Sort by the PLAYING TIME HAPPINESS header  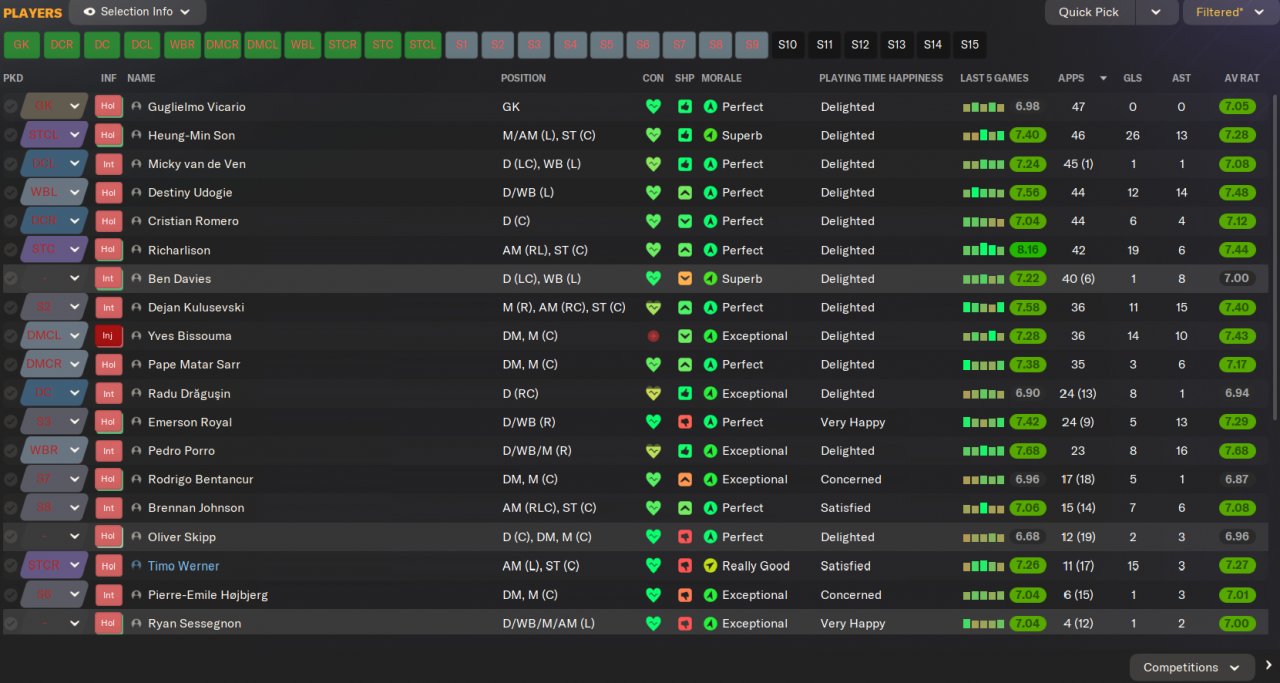[x=881, y=78]
